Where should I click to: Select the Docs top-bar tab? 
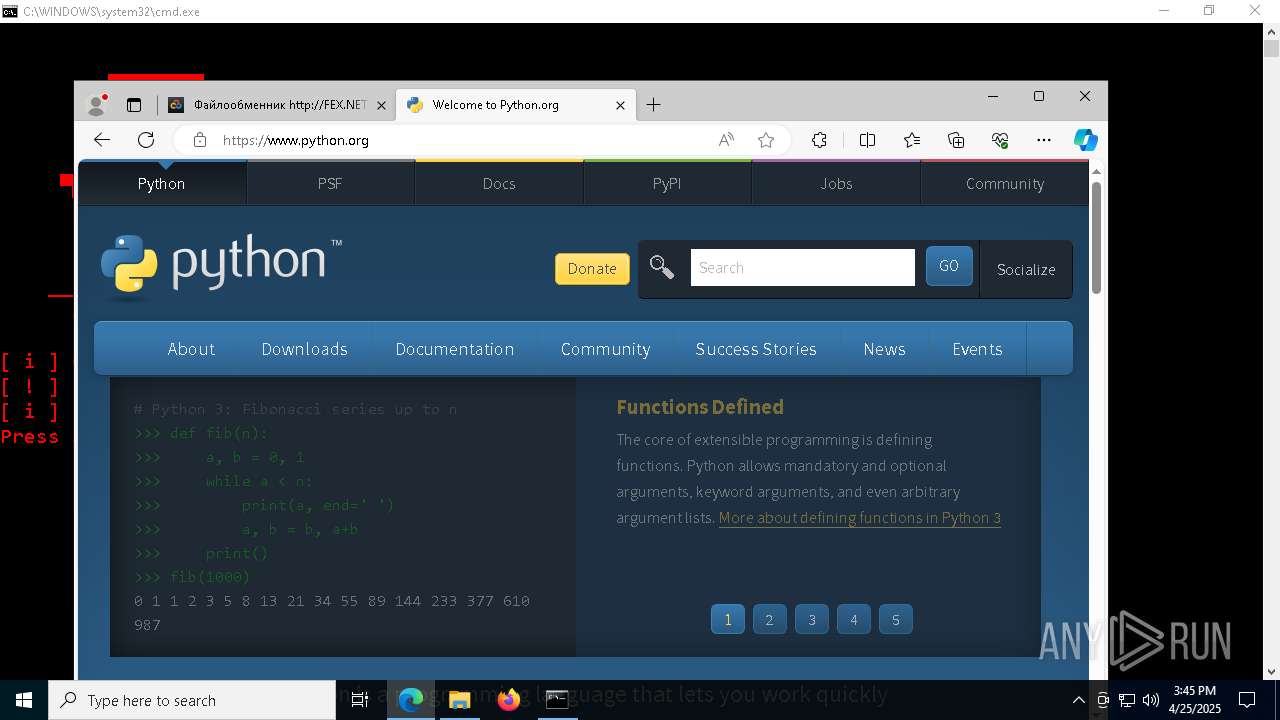(499, 183)
